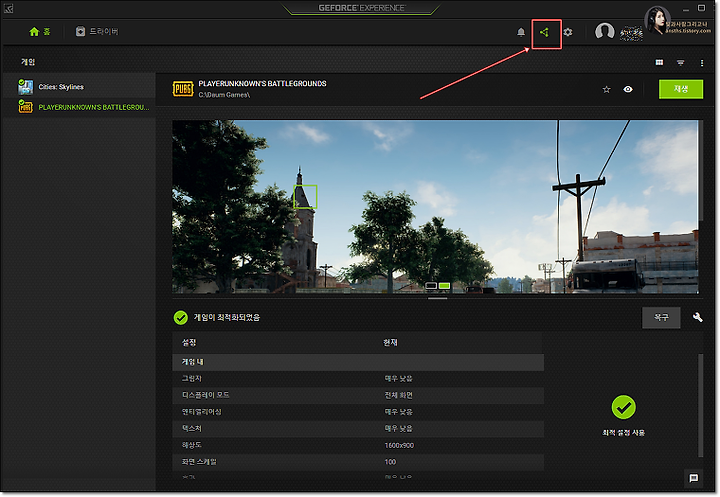The width and height of the screenshot is (720, 497).
Task: Click the green Play (재생) button
Action: pos(681,89)
